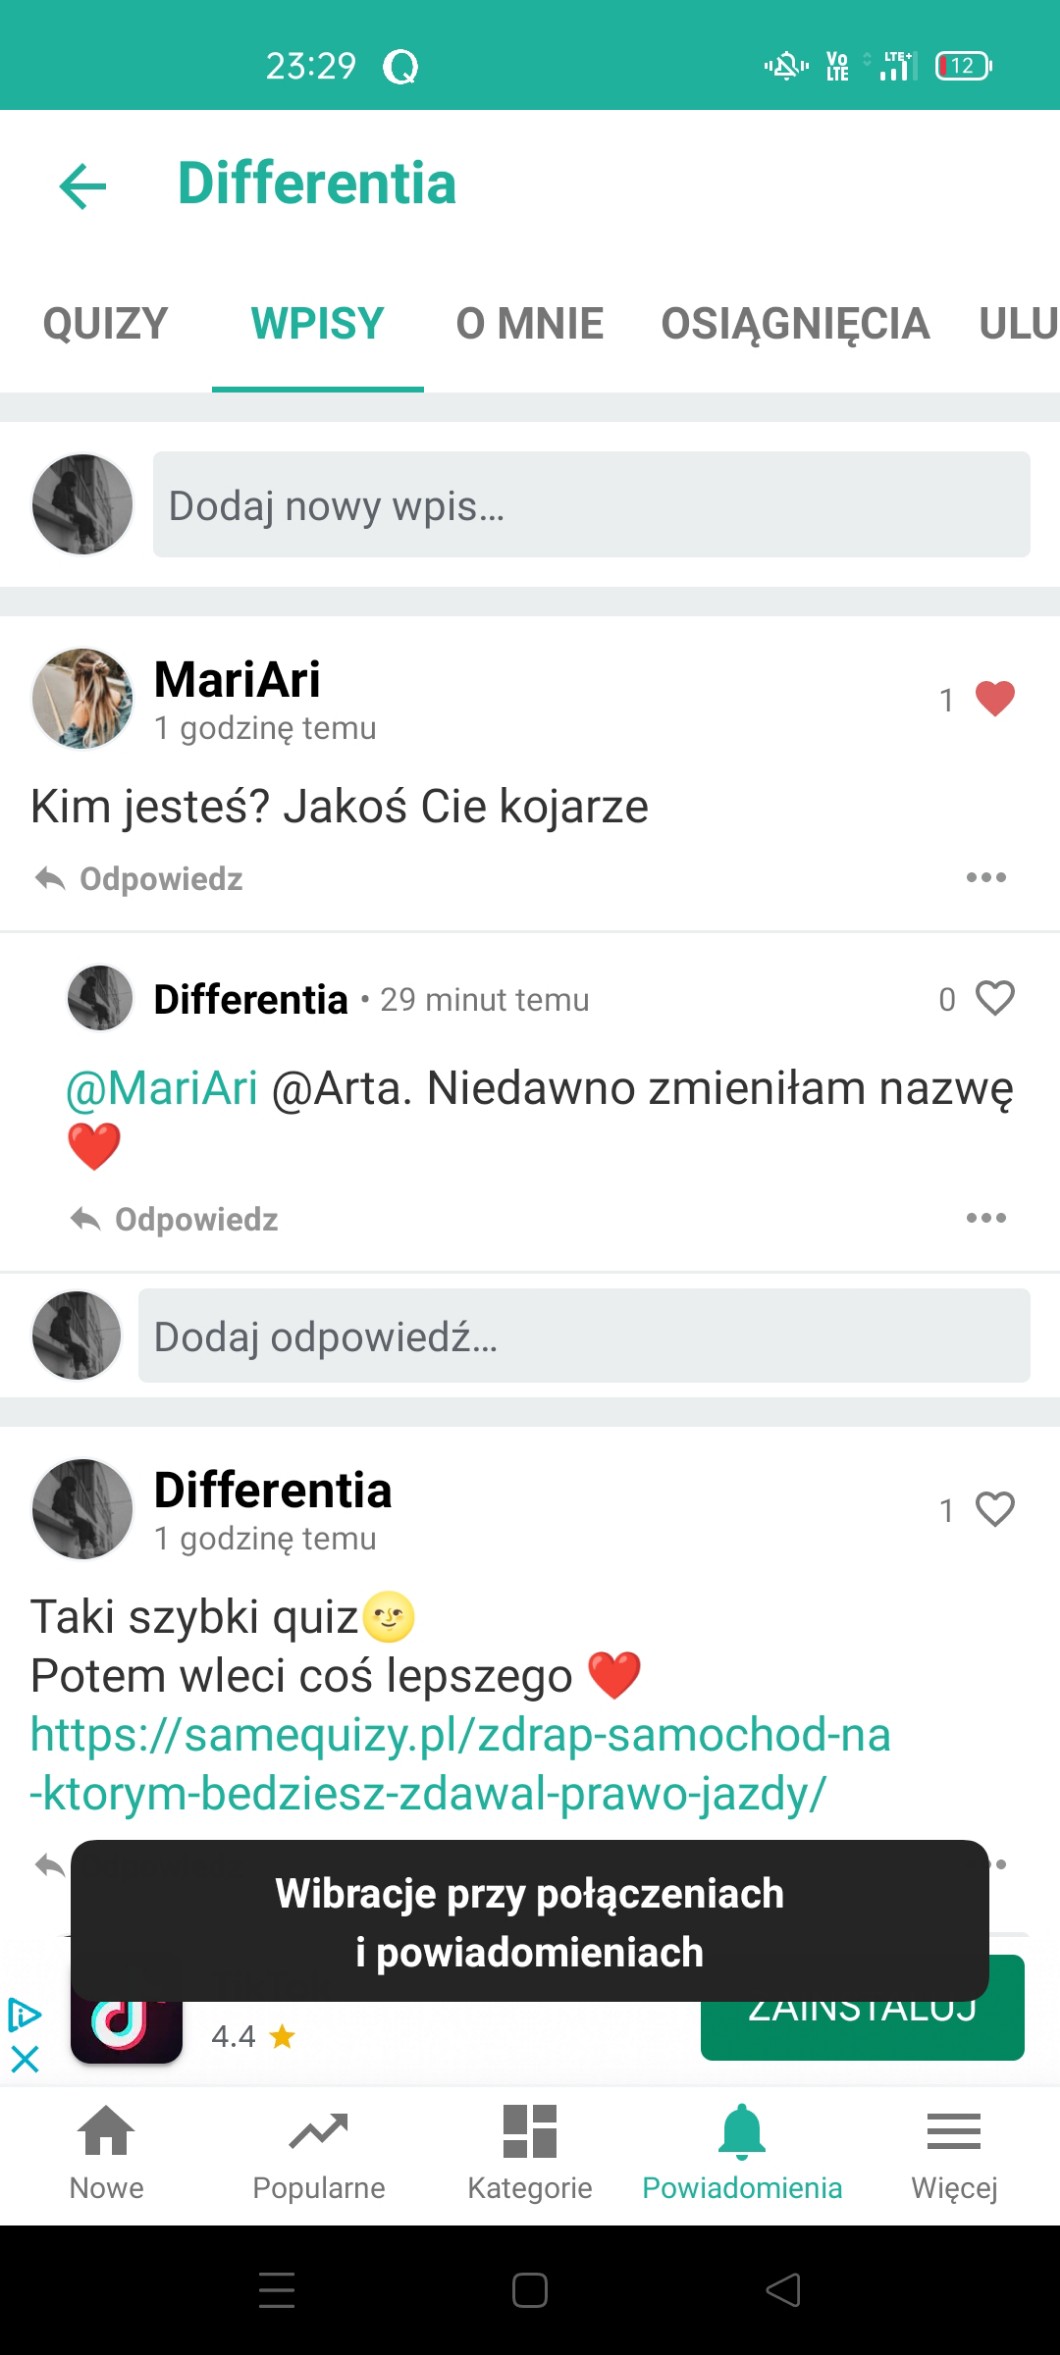
Task: Open the Więcej hamburger menu
Action: click(954, 2132)
